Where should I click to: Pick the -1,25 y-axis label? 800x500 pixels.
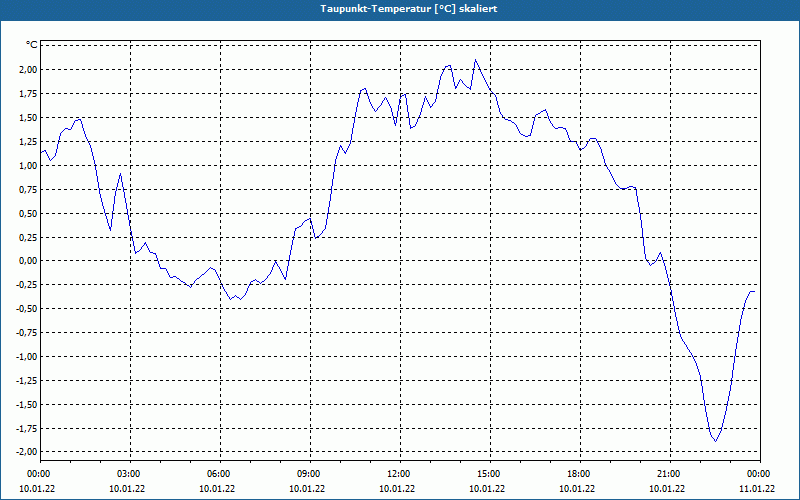click(x=27, y=381)
